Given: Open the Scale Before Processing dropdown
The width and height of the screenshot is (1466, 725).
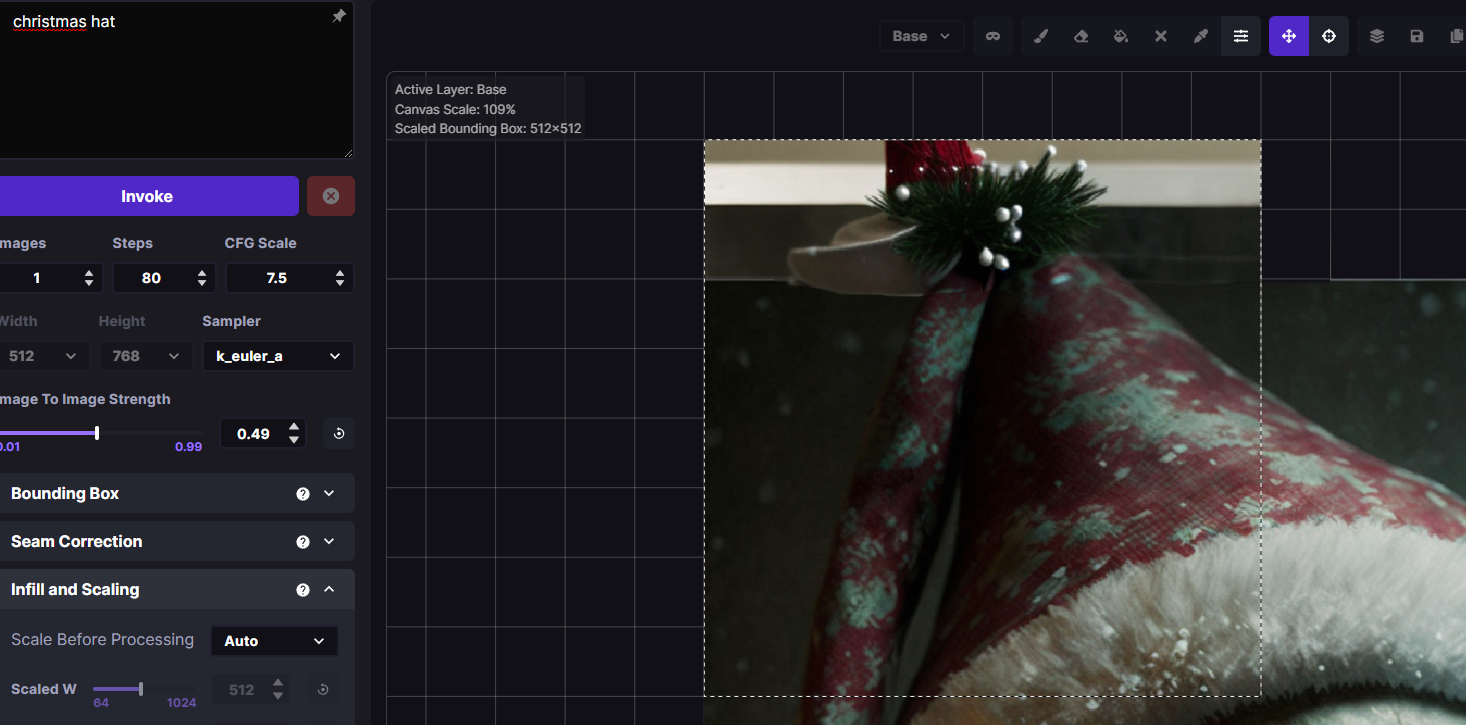Looking at the screenshot, I should (273, 641).
